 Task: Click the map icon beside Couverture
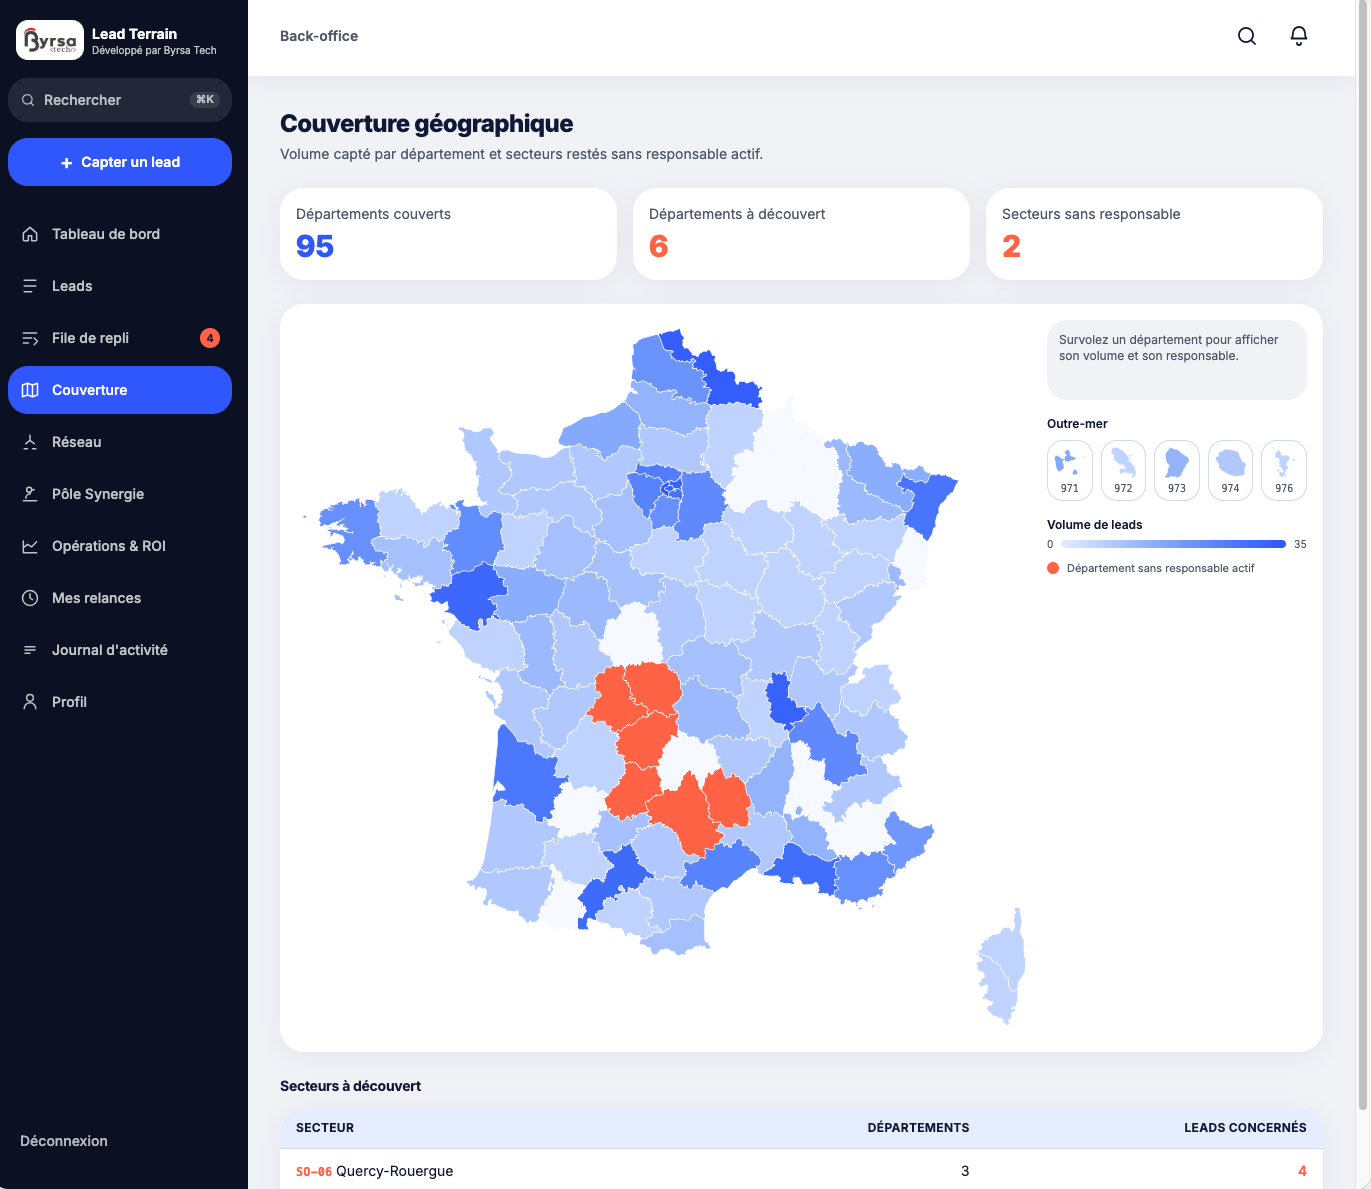click(30, 390)
